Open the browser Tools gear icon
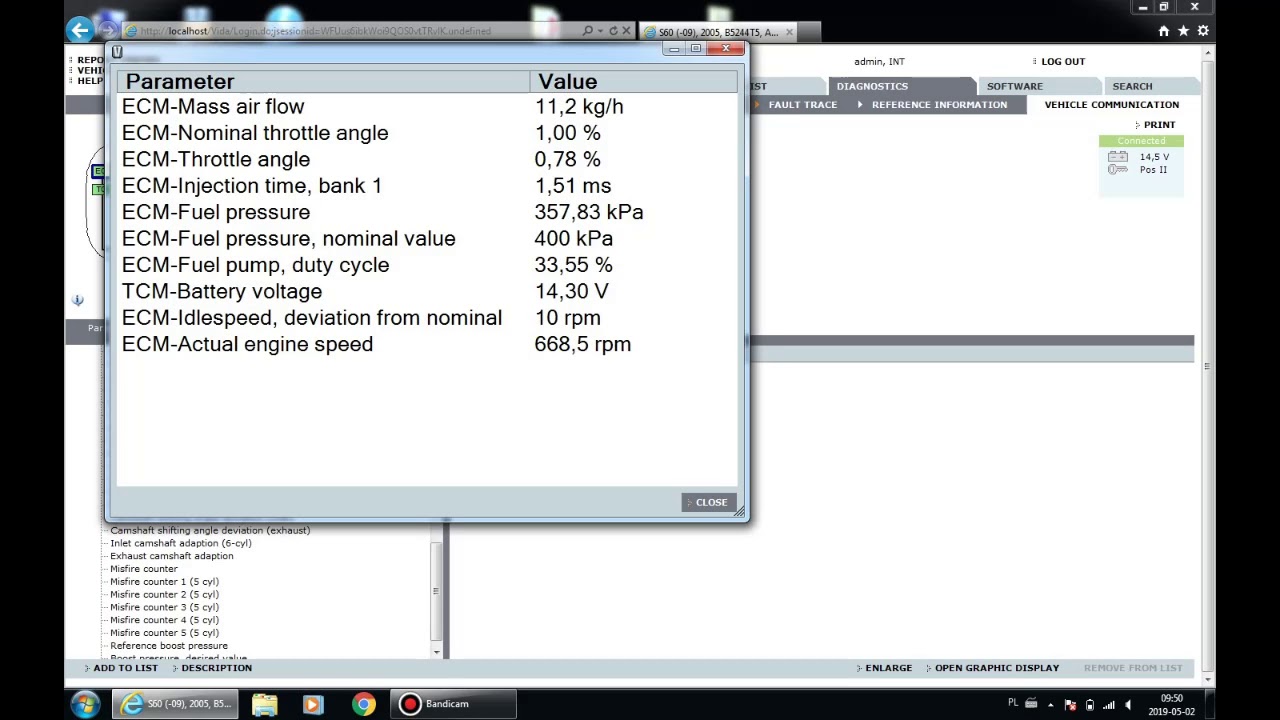Screen dimensions: 1280x720 [x=1203, y=31]
